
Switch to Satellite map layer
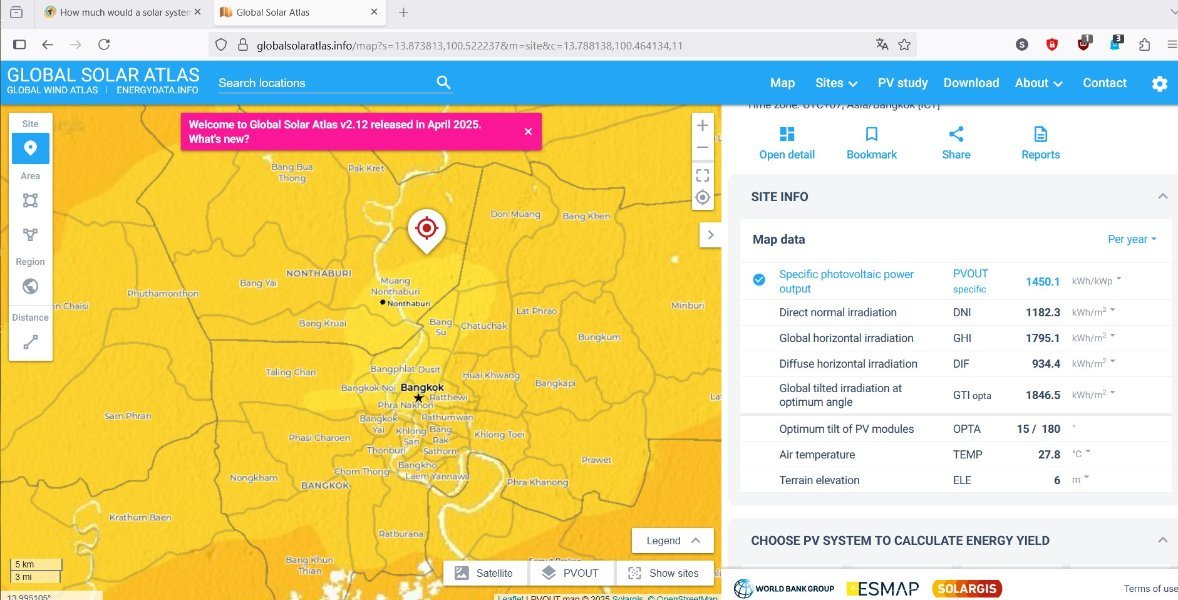[x=484, y=573]
